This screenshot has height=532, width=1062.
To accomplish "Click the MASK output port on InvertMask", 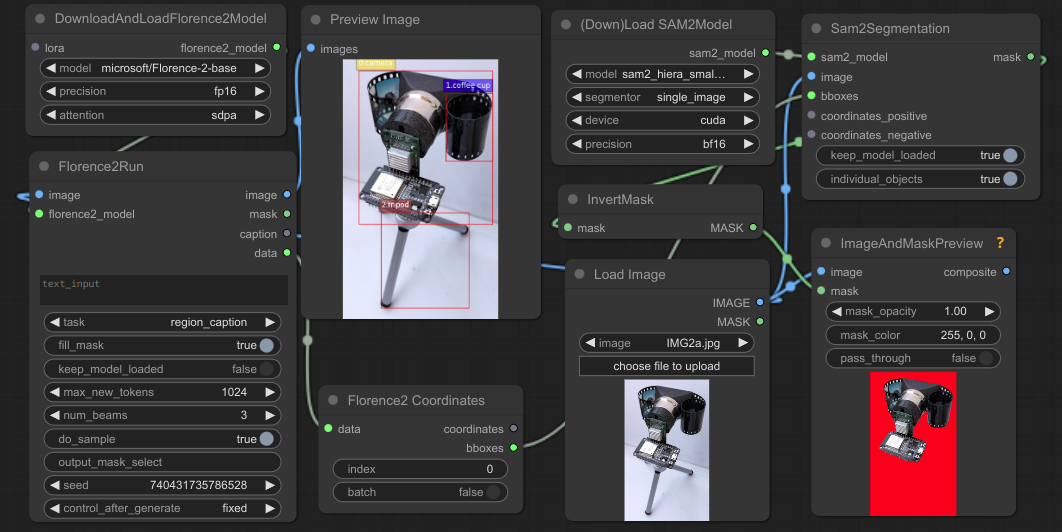I will pos(753,228).
